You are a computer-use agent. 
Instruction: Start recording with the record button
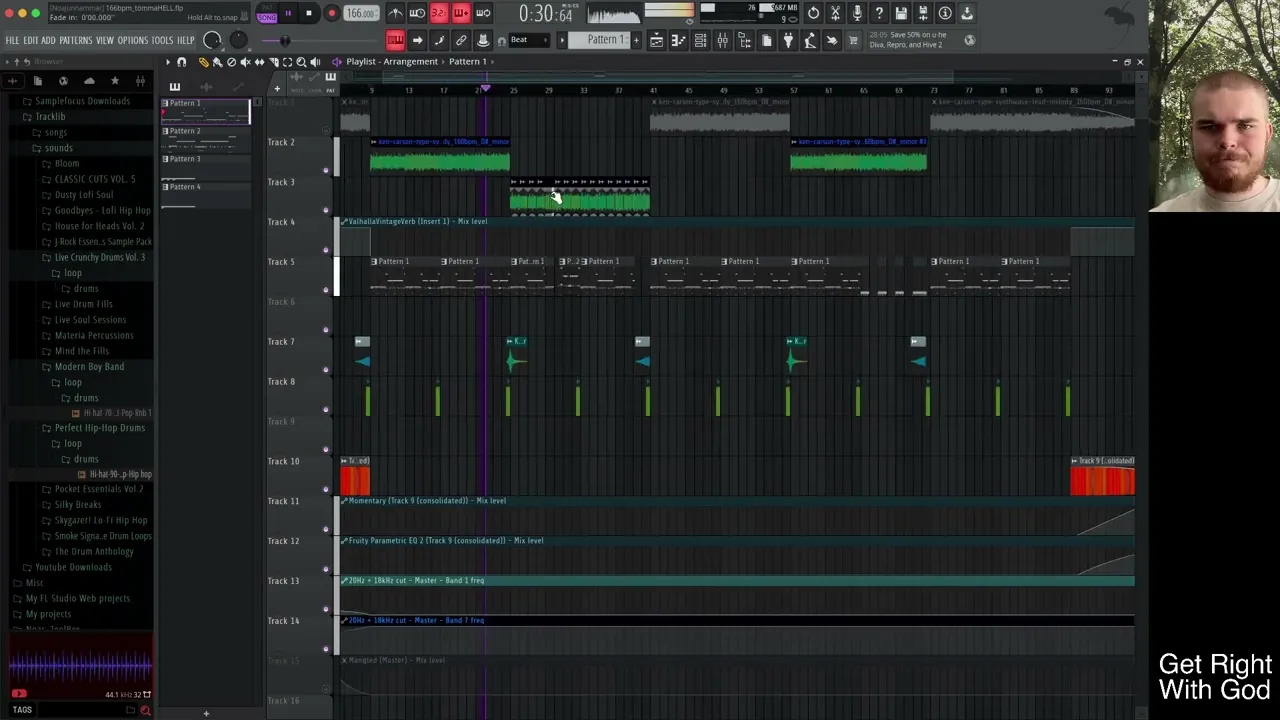pyautogui.click(x=332, y=14)
